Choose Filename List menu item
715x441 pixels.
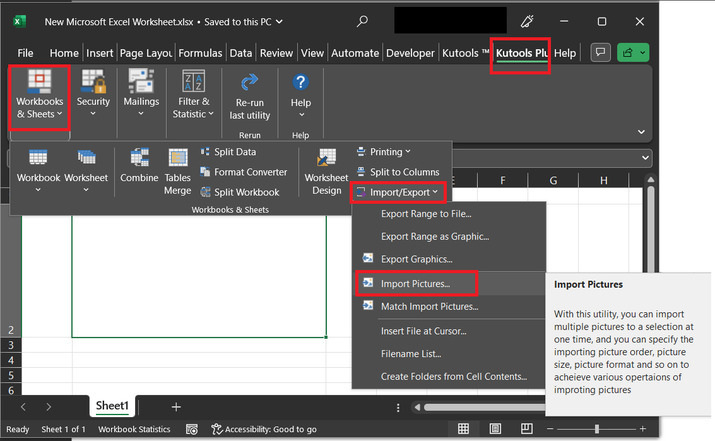tap(449, 354)
